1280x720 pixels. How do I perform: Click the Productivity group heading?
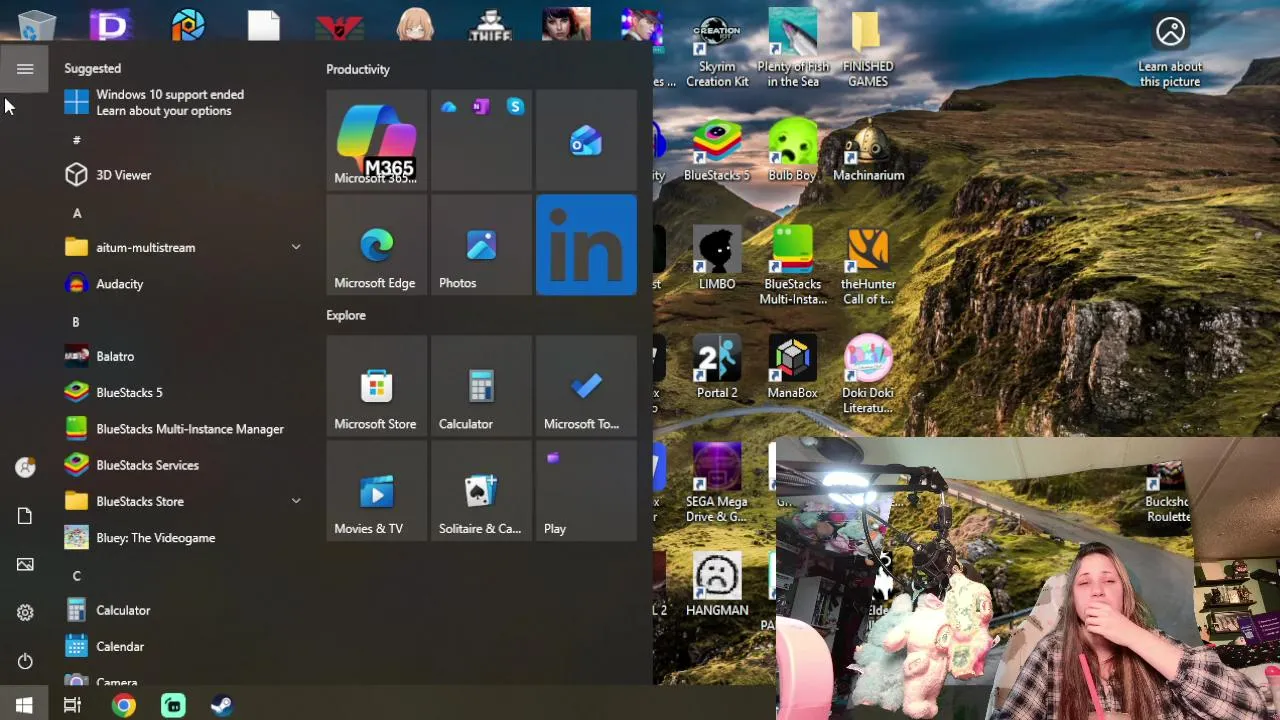[x=358, y=69]
